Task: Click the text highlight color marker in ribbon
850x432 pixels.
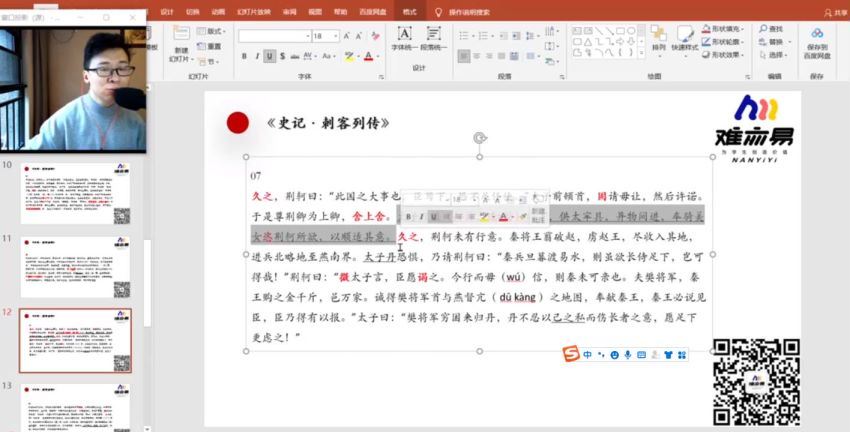Action: pos(349,56)
